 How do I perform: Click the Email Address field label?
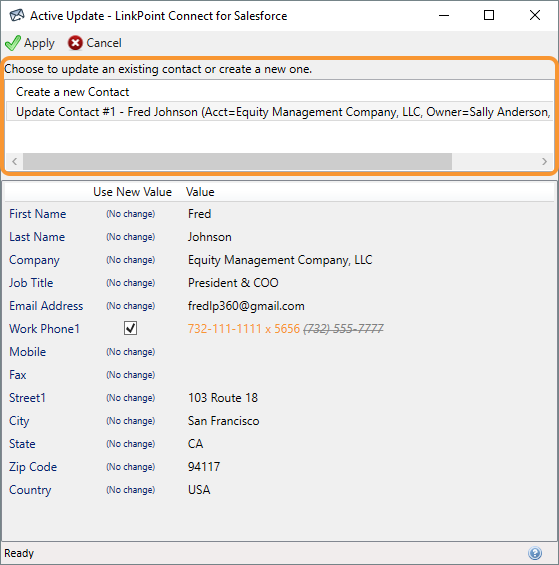46,306
